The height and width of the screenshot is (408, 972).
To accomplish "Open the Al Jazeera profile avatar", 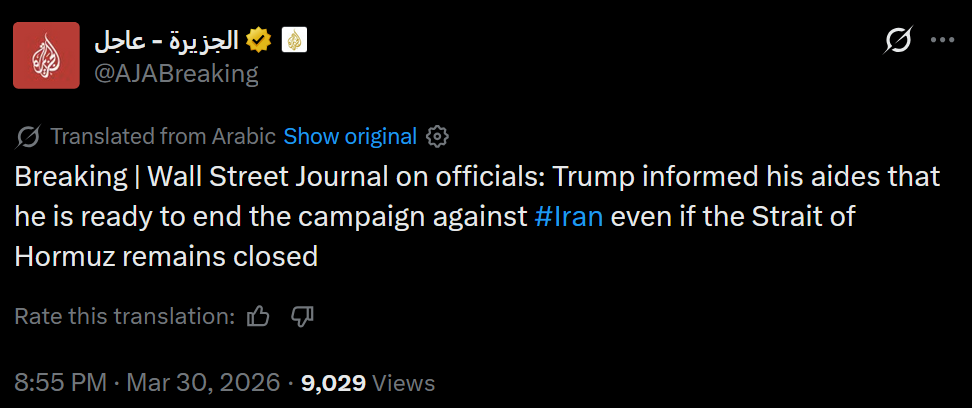I will tap(46, 56).
